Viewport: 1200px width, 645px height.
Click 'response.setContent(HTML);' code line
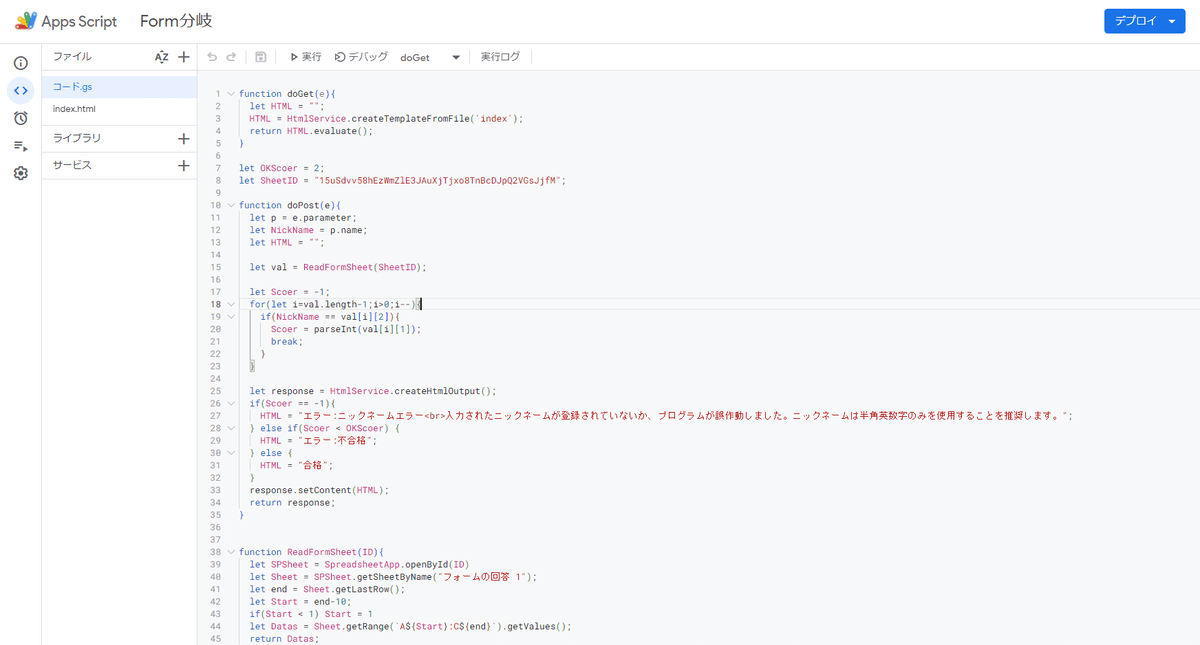pos(319,490)
